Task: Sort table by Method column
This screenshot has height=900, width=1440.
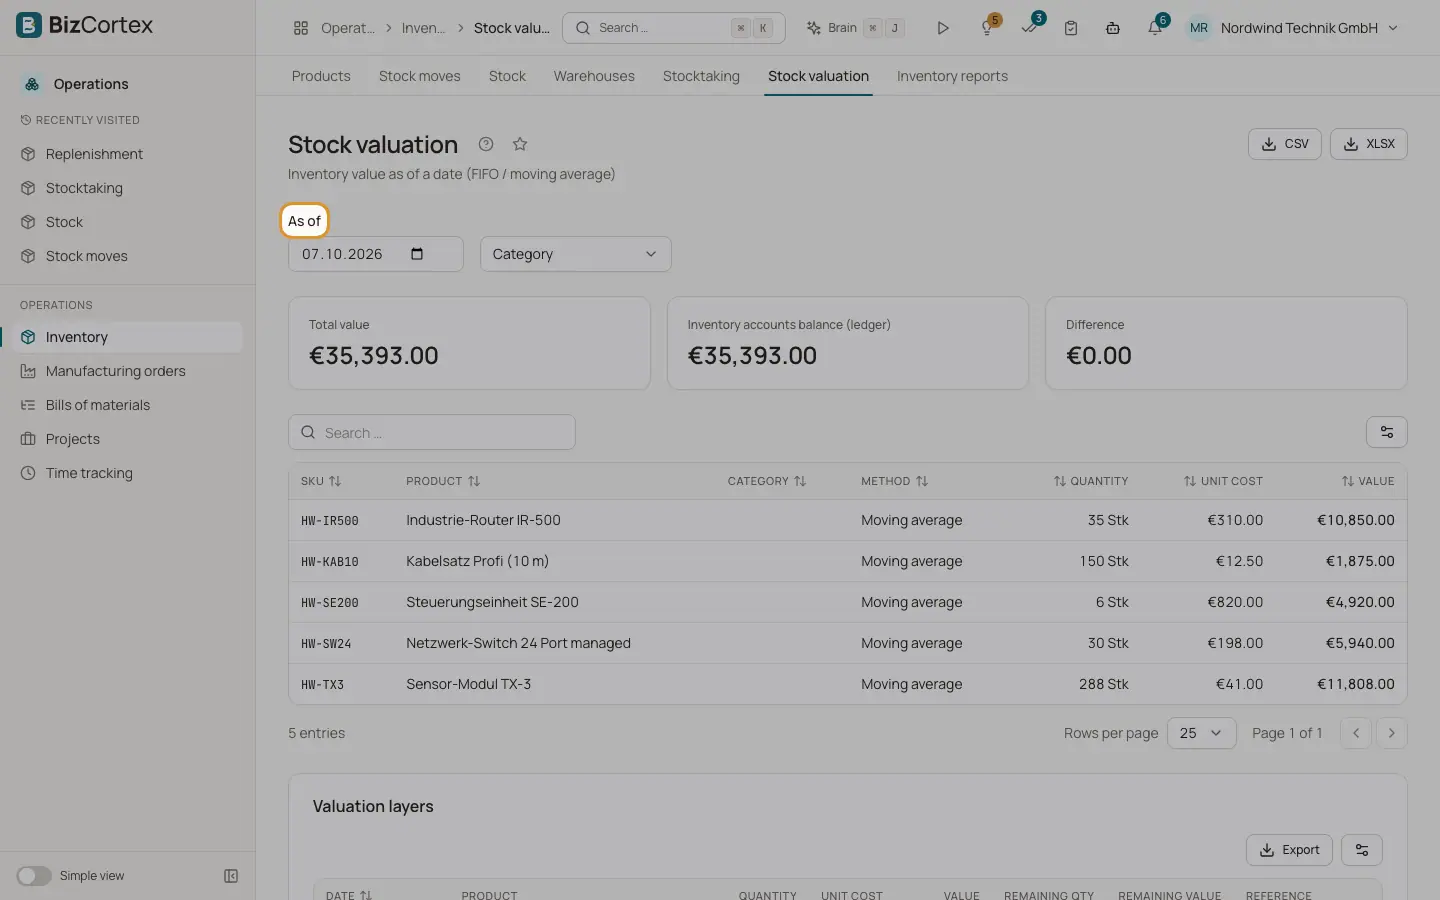Action: [895, 481]
